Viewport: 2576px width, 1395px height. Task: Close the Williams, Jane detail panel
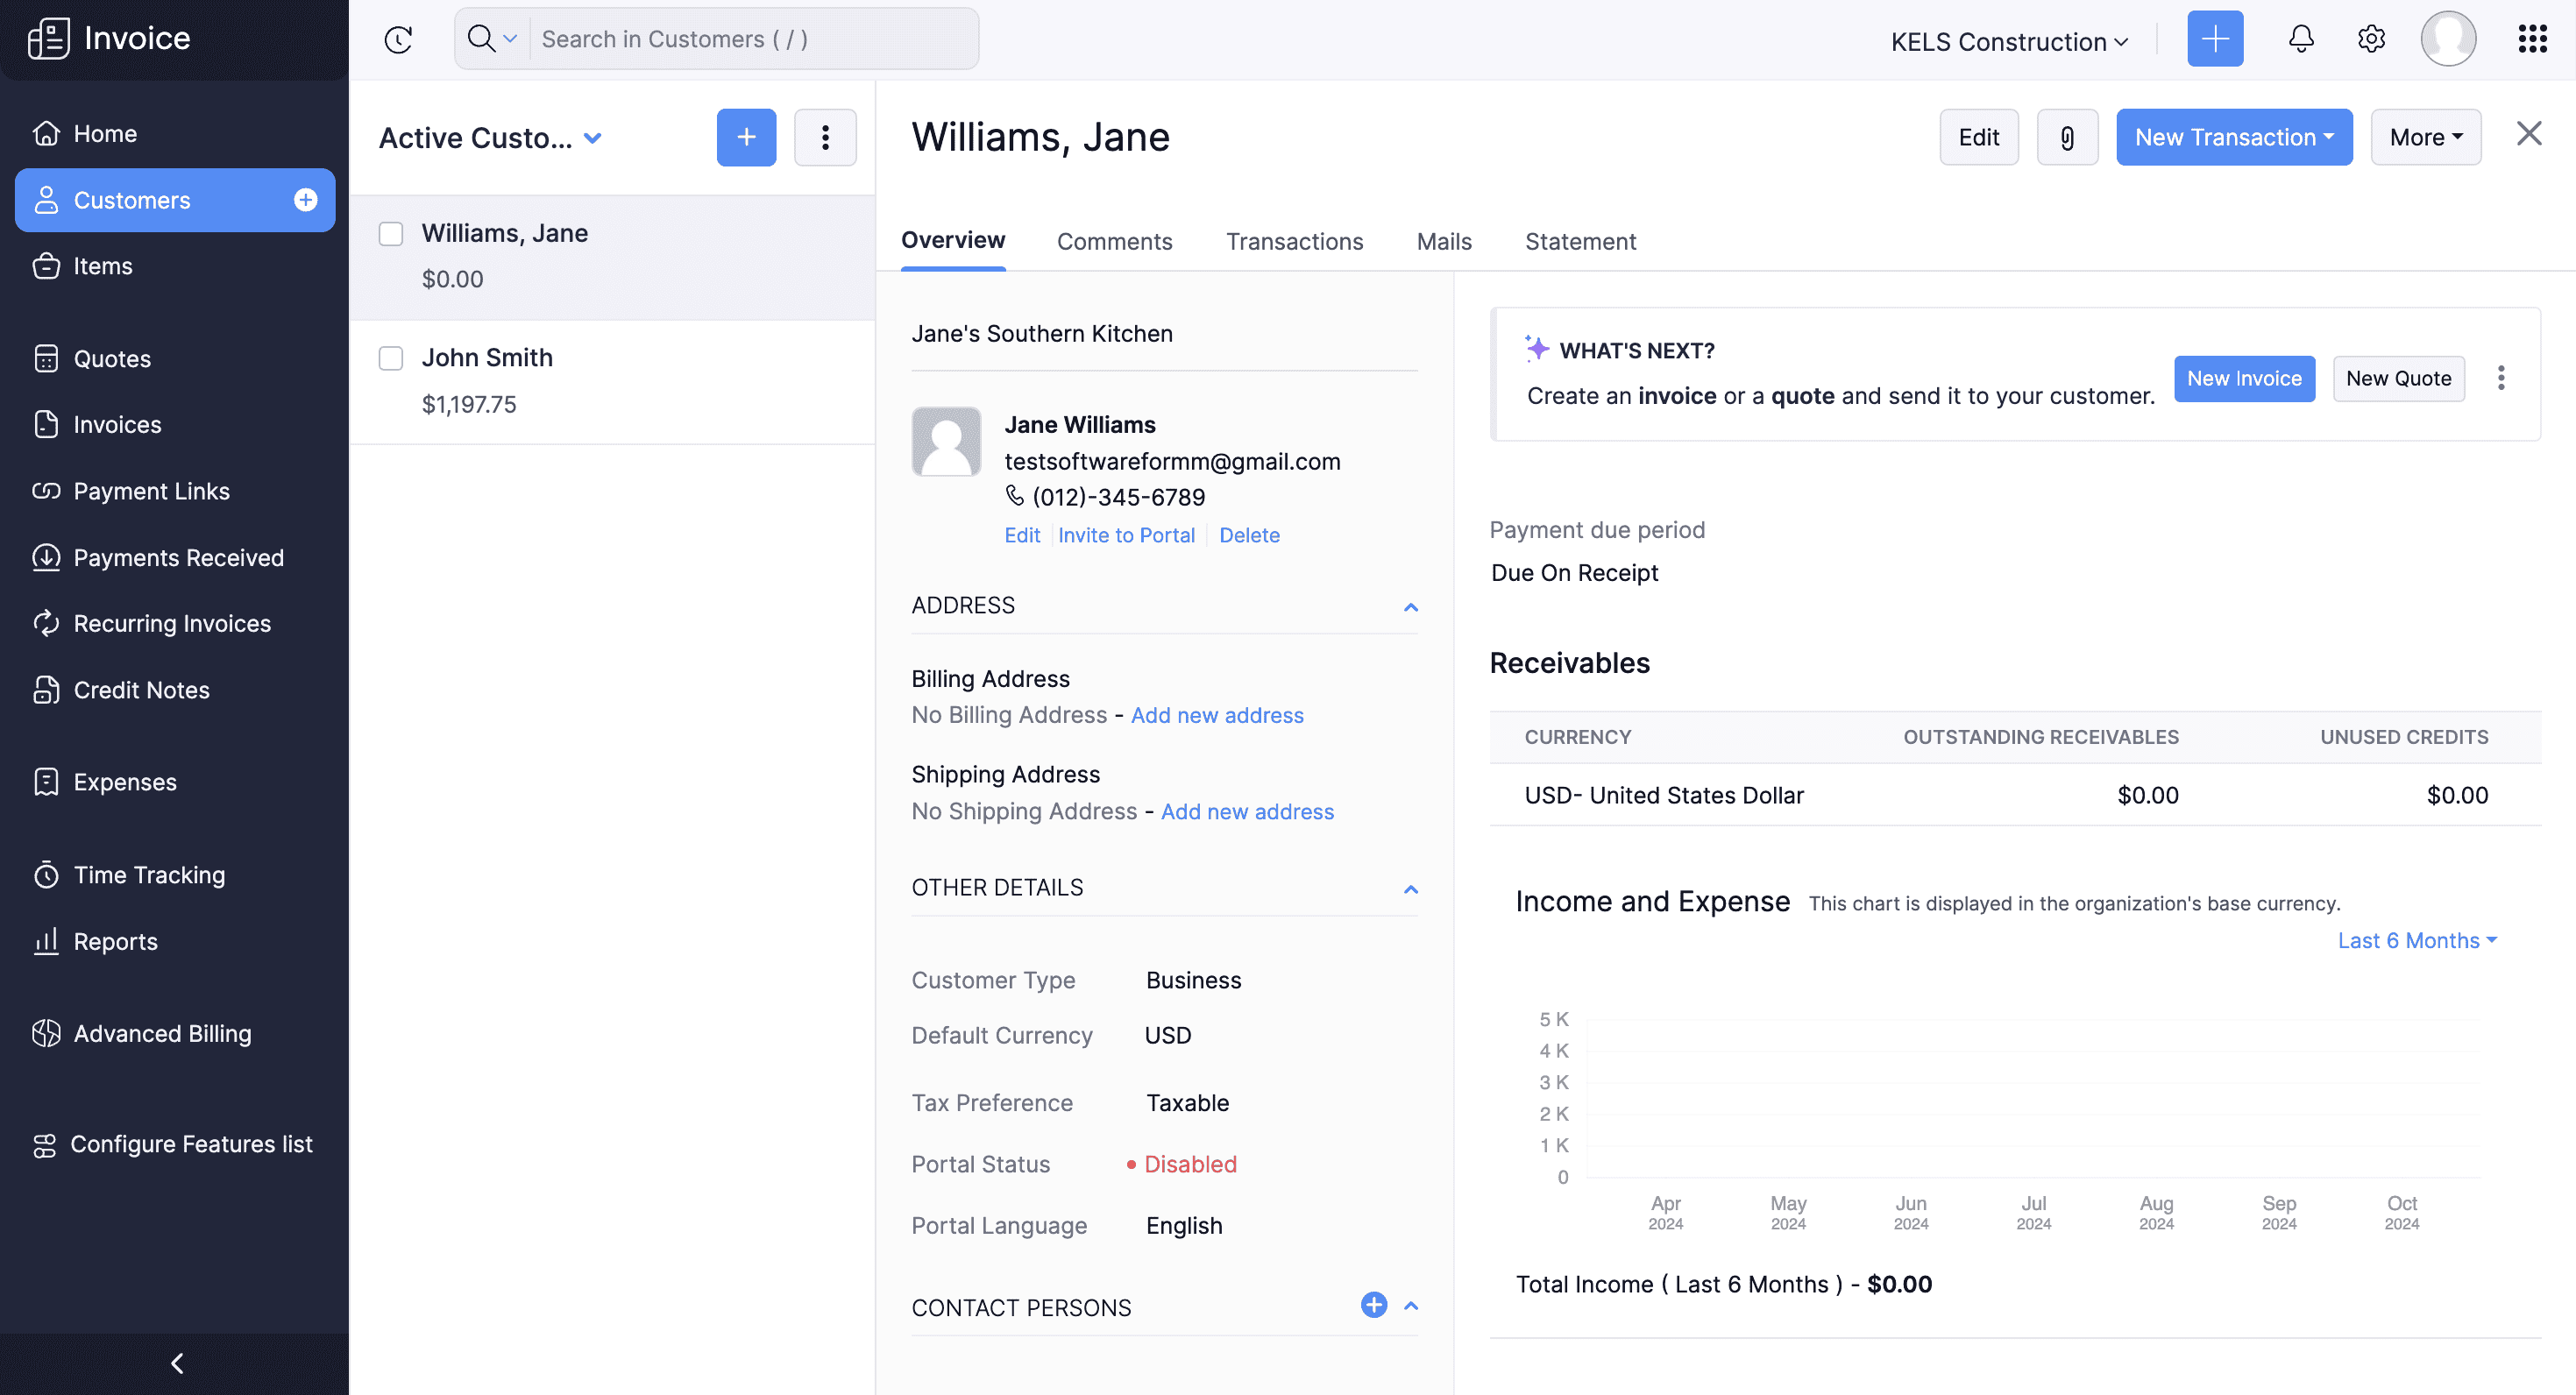pos(2529,133)
